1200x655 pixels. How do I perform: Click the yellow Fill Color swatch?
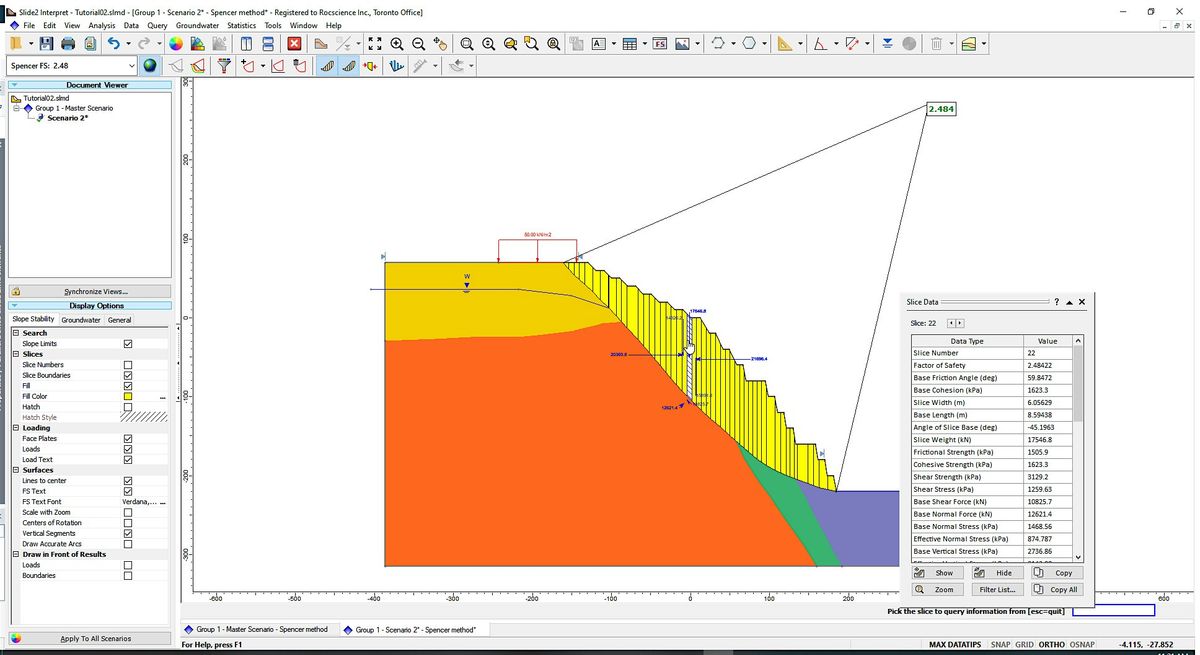click(x=127, y=397)
